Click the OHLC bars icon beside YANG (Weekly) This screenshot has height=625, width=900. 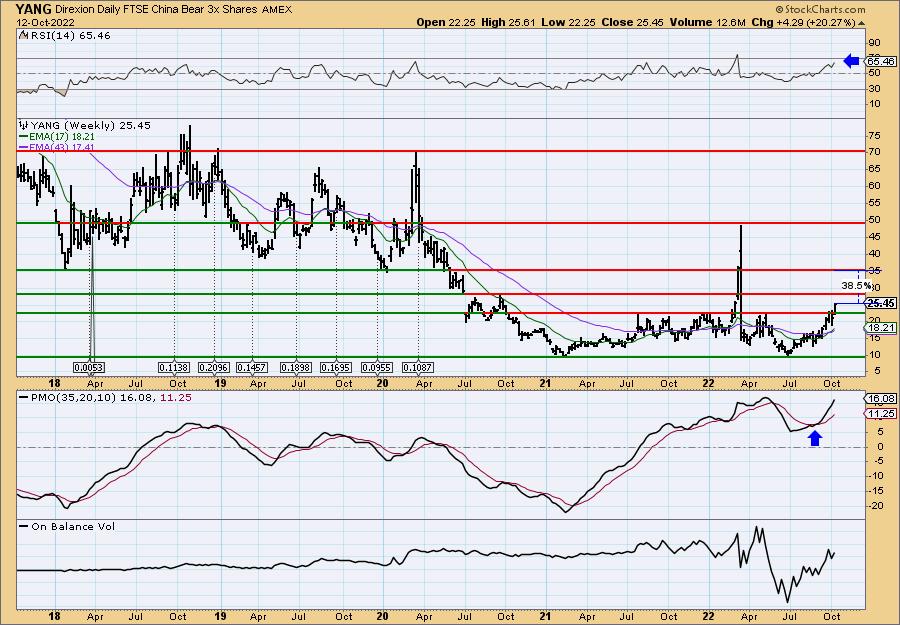23,125
